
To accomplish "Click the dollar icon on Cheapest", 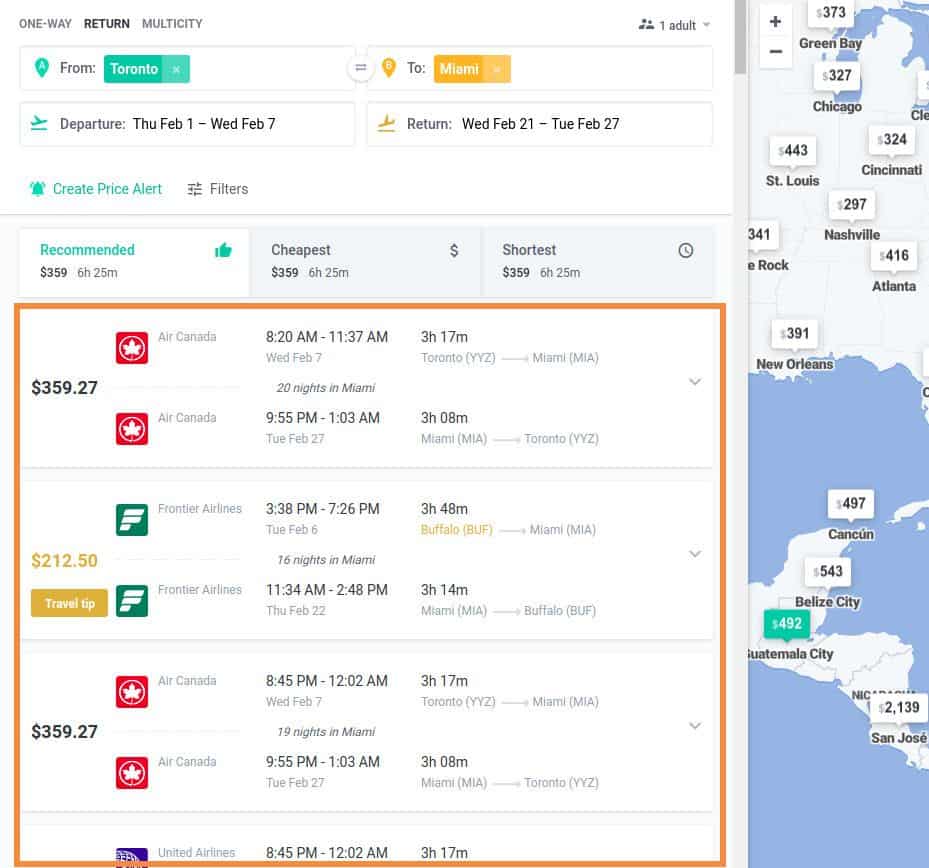I will tap(454, 251).
